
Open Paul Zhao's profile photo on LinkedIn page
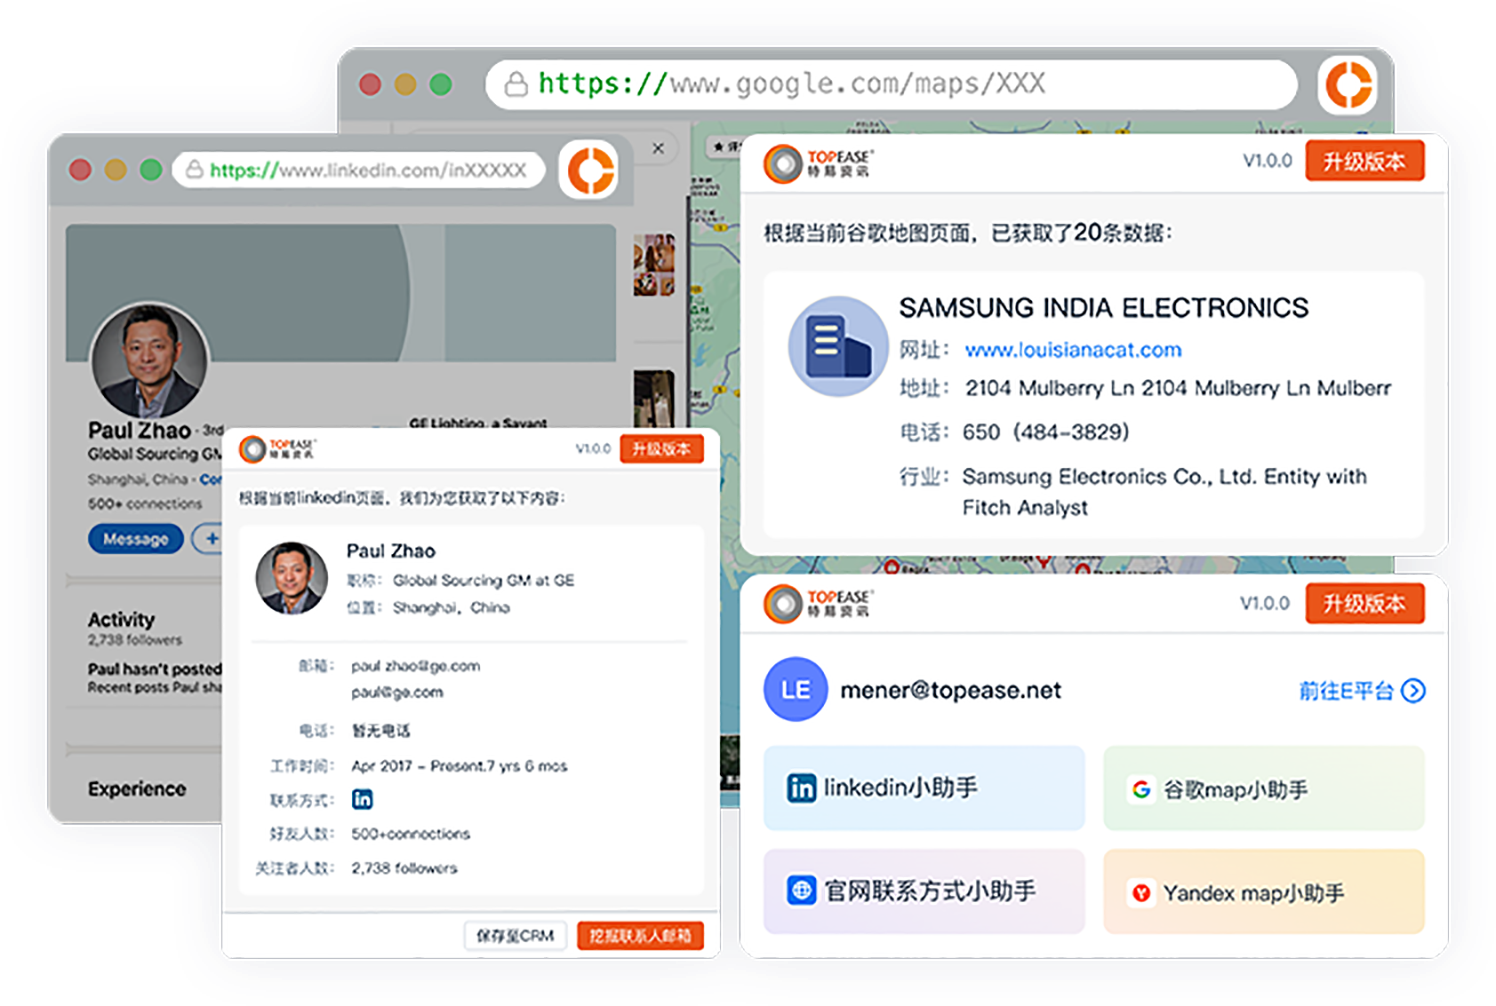pos(150,360)
